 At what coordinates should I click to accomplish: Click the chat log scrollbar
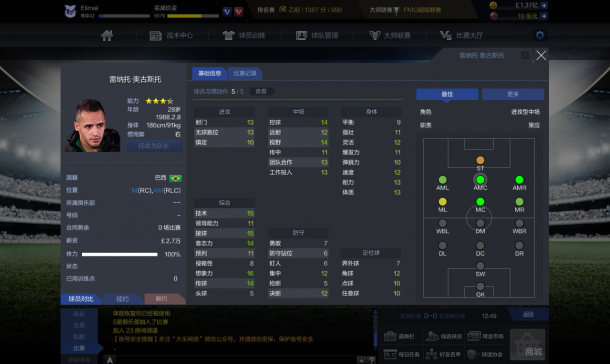coord(375,329)
